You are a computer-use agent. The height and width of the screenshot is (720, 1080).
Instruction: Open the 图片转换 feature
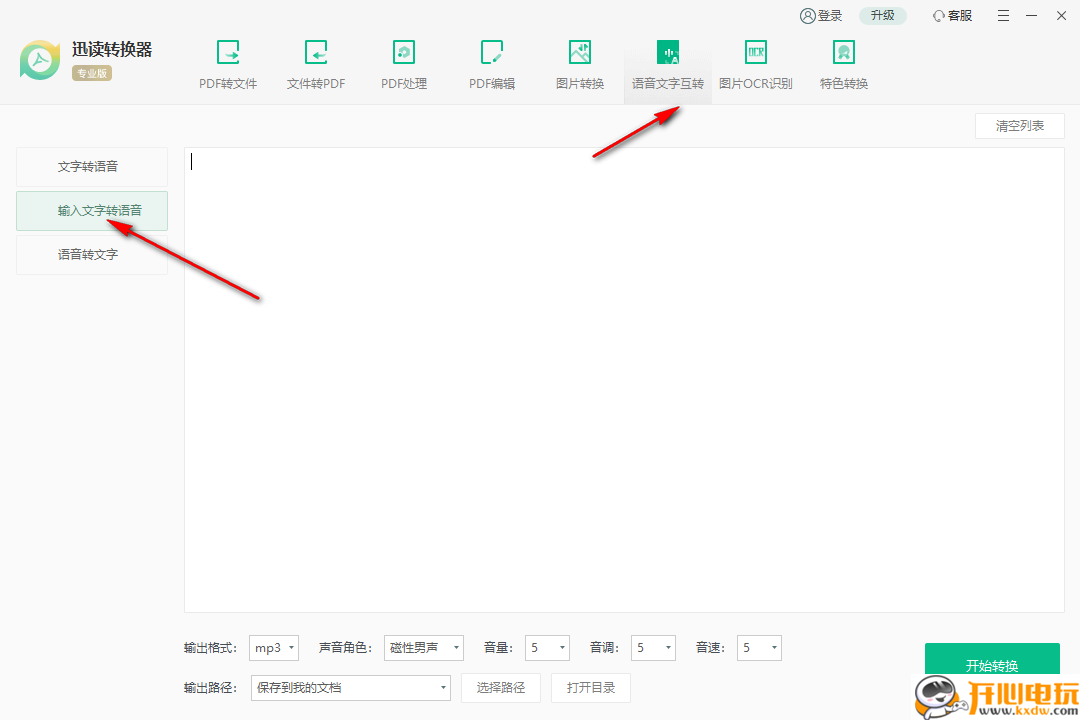pos(580,63)
